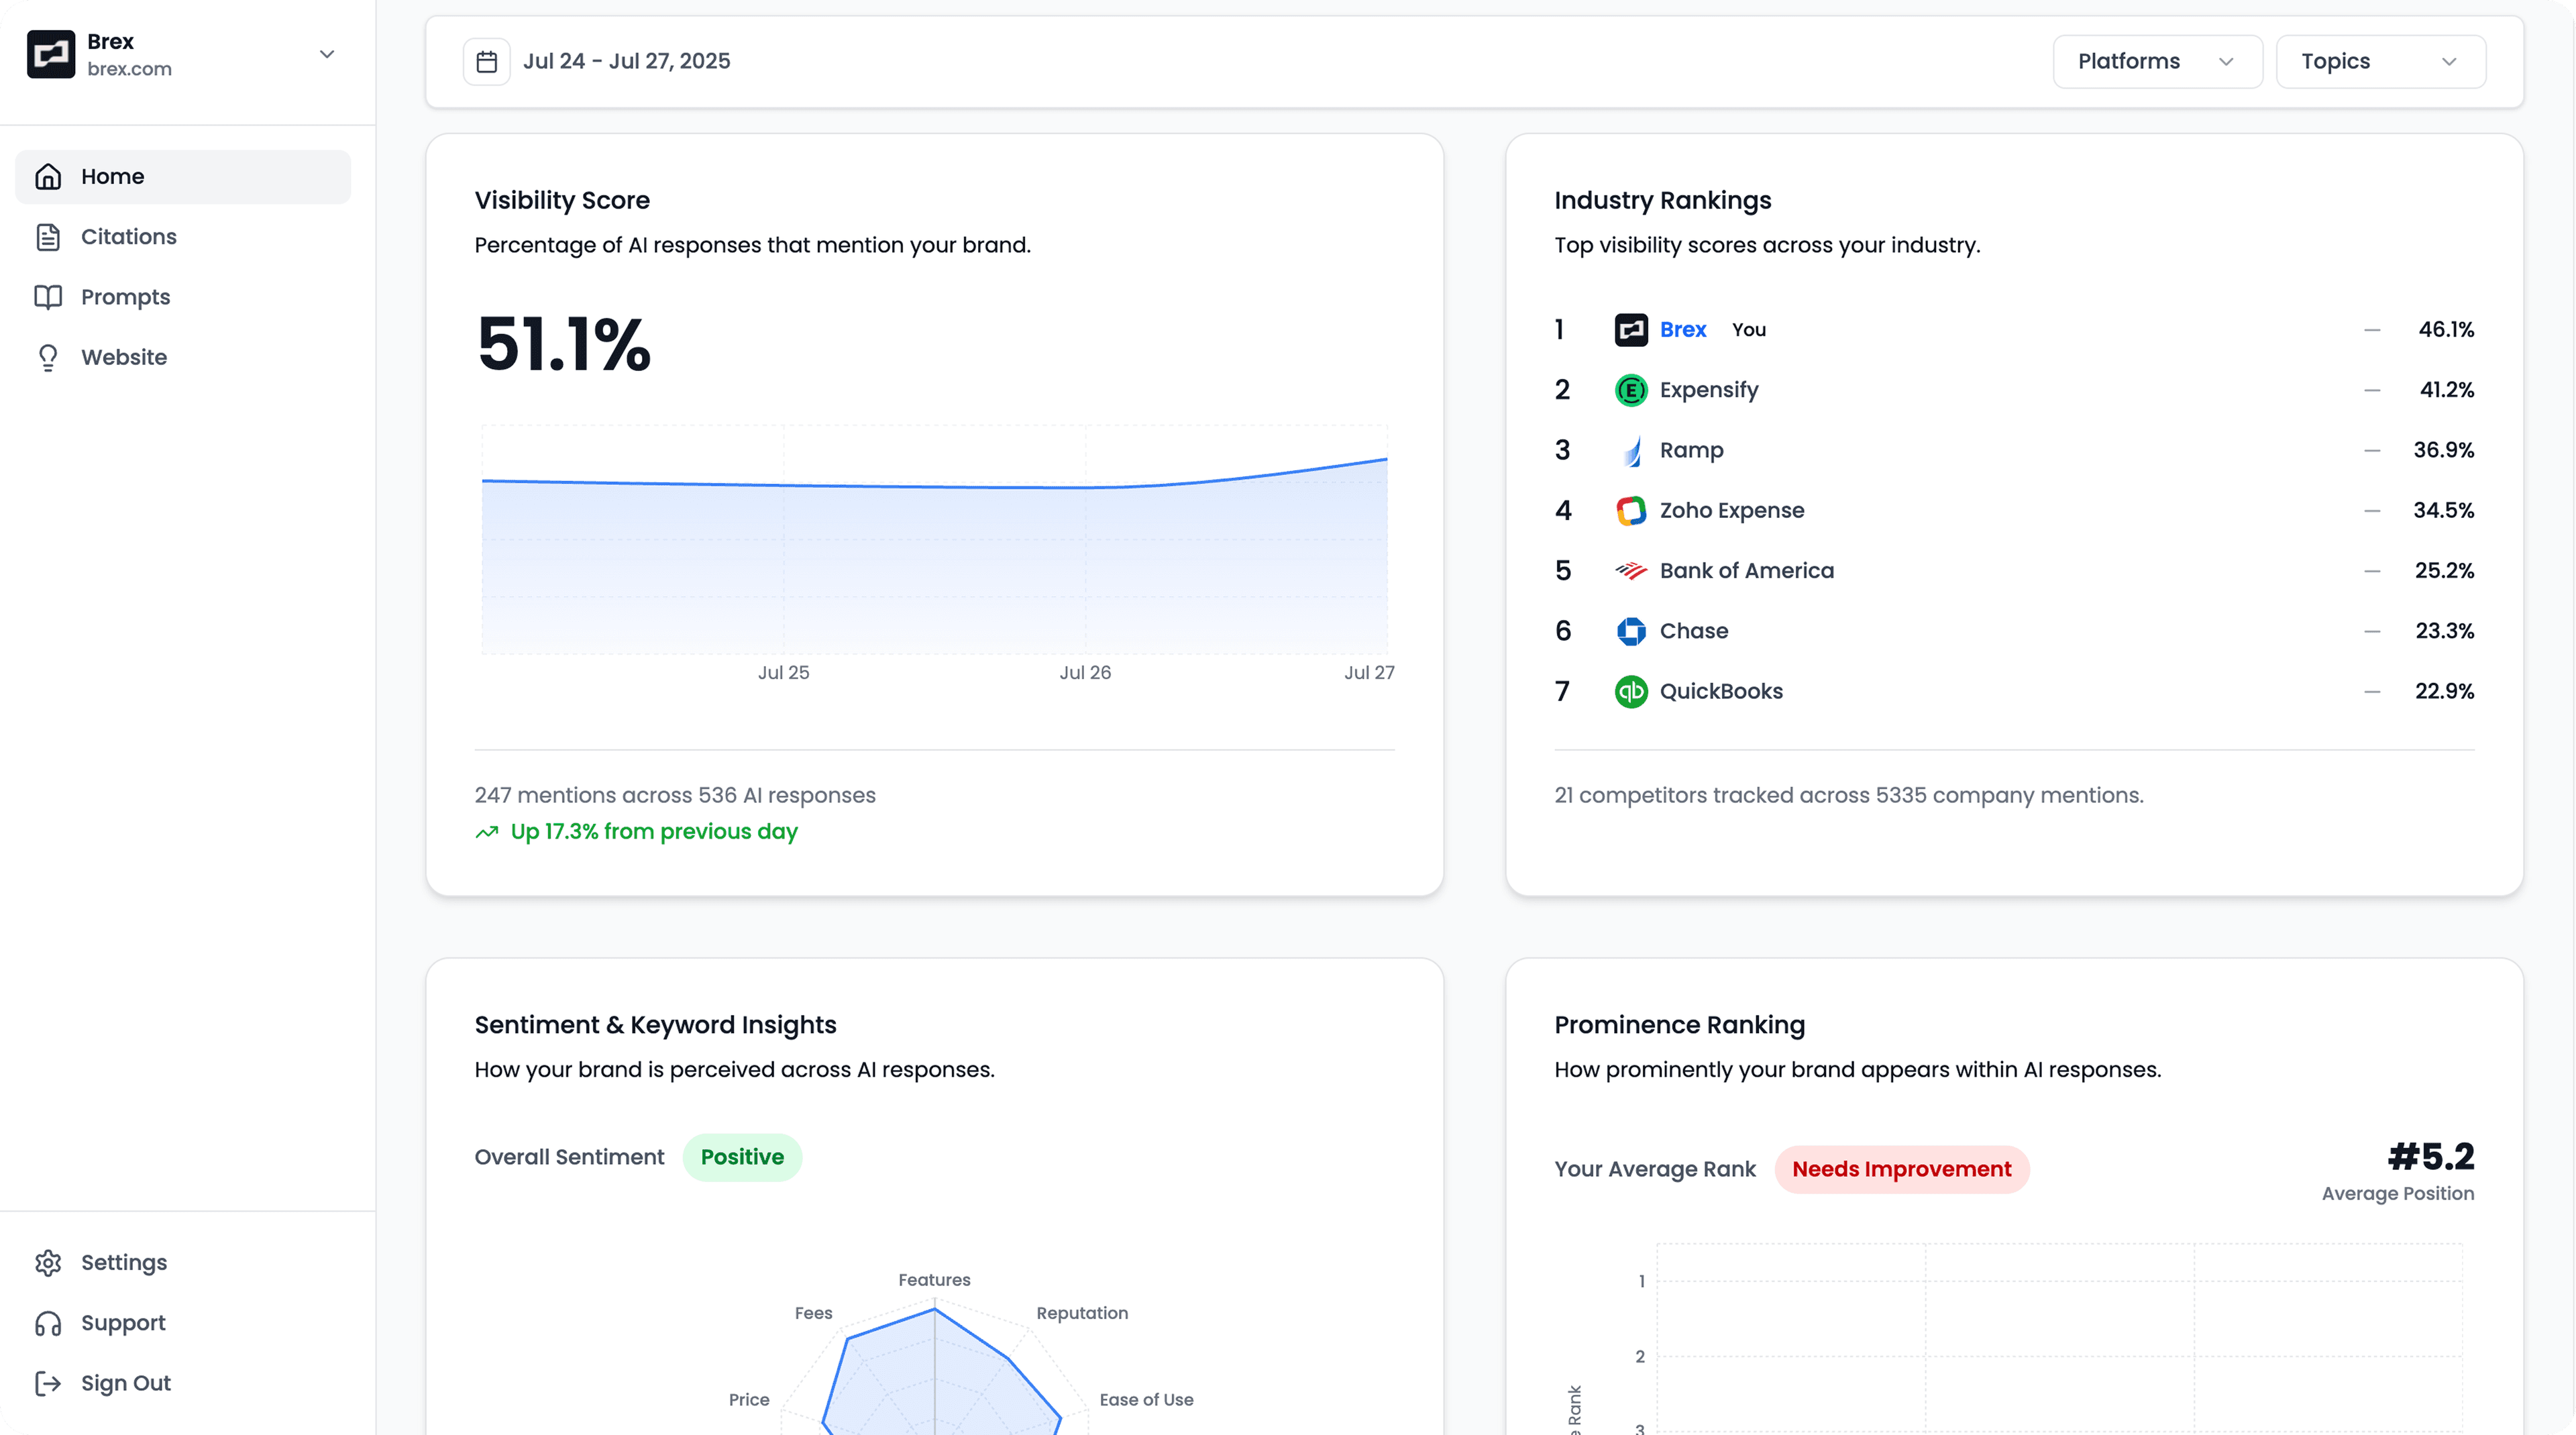Viewport: 2576px width, 1435px height.
Task: Click the Positive sentiment badge
Action: click(x=742, y=1157)
